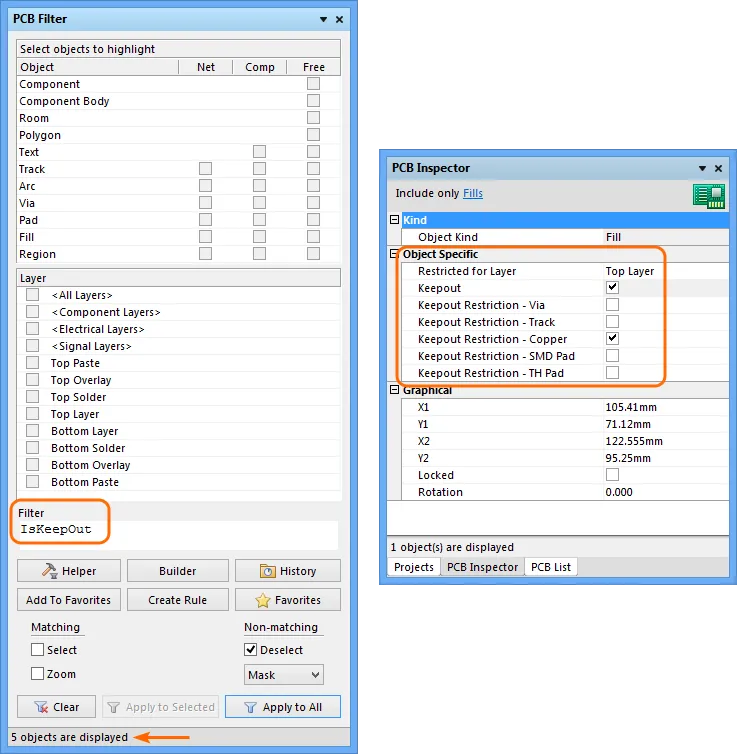This screenshot has height=754, width=737.
Task: Collapse the Graphical section
Action: (394, 390)
